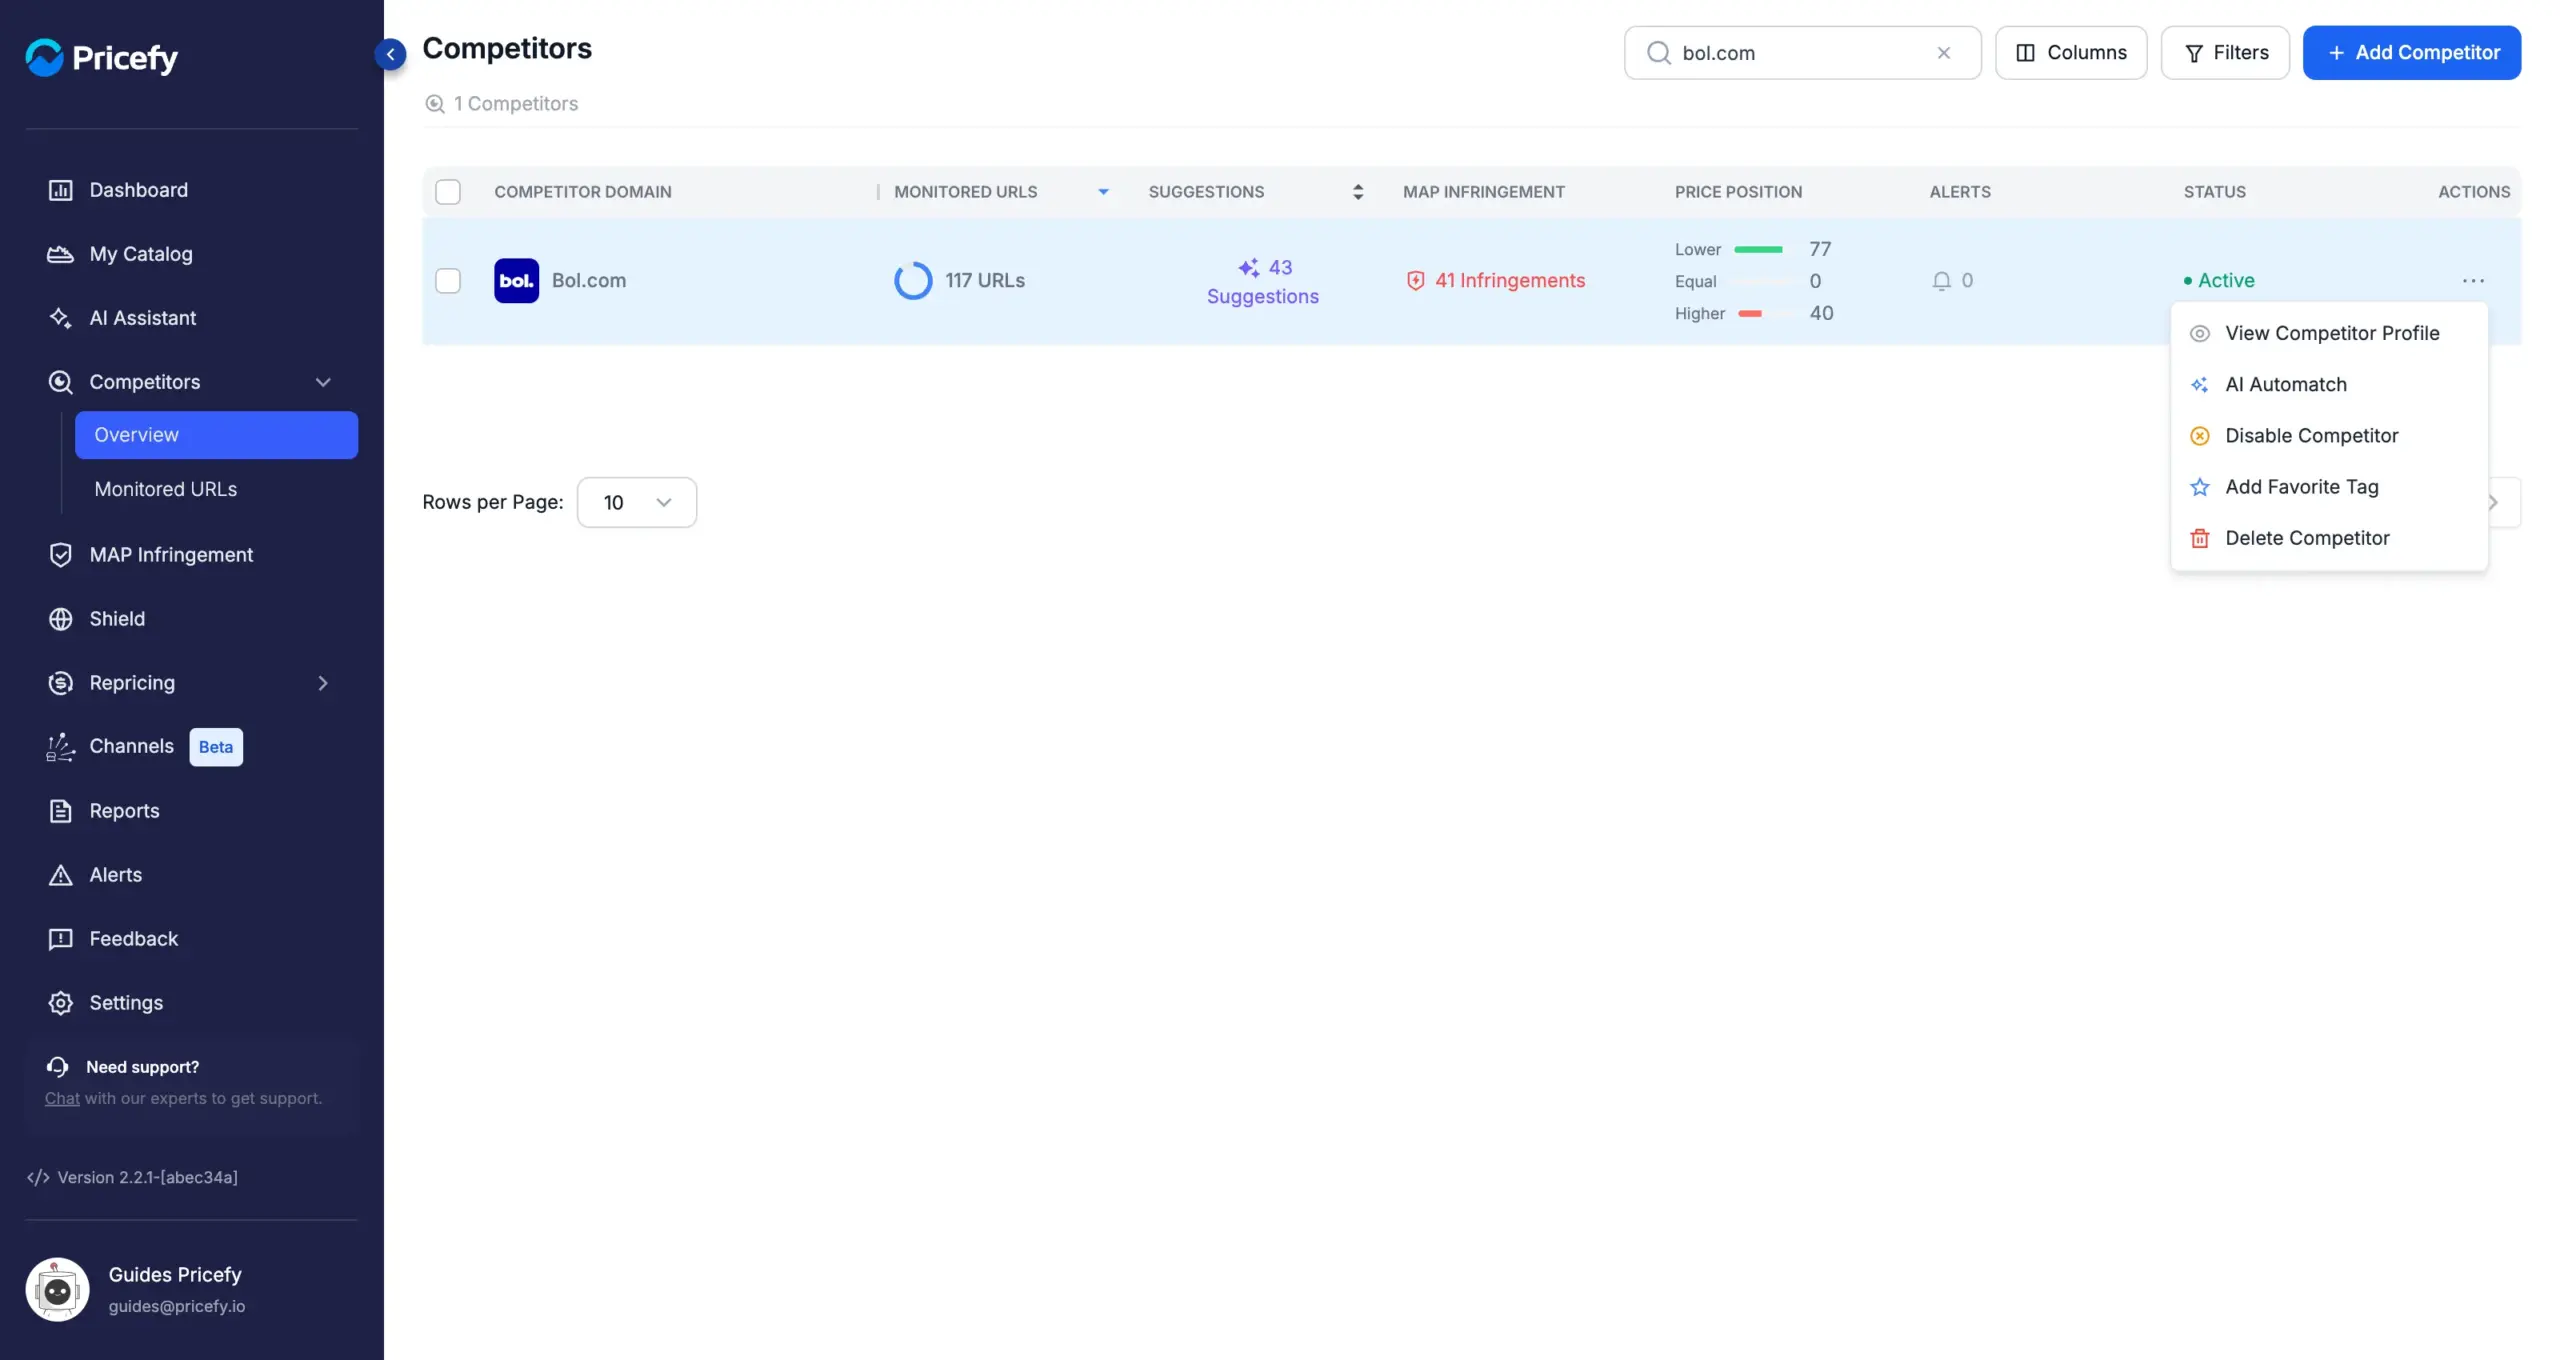Sort by Competitor Domain column header

click(x=583, y=192)
